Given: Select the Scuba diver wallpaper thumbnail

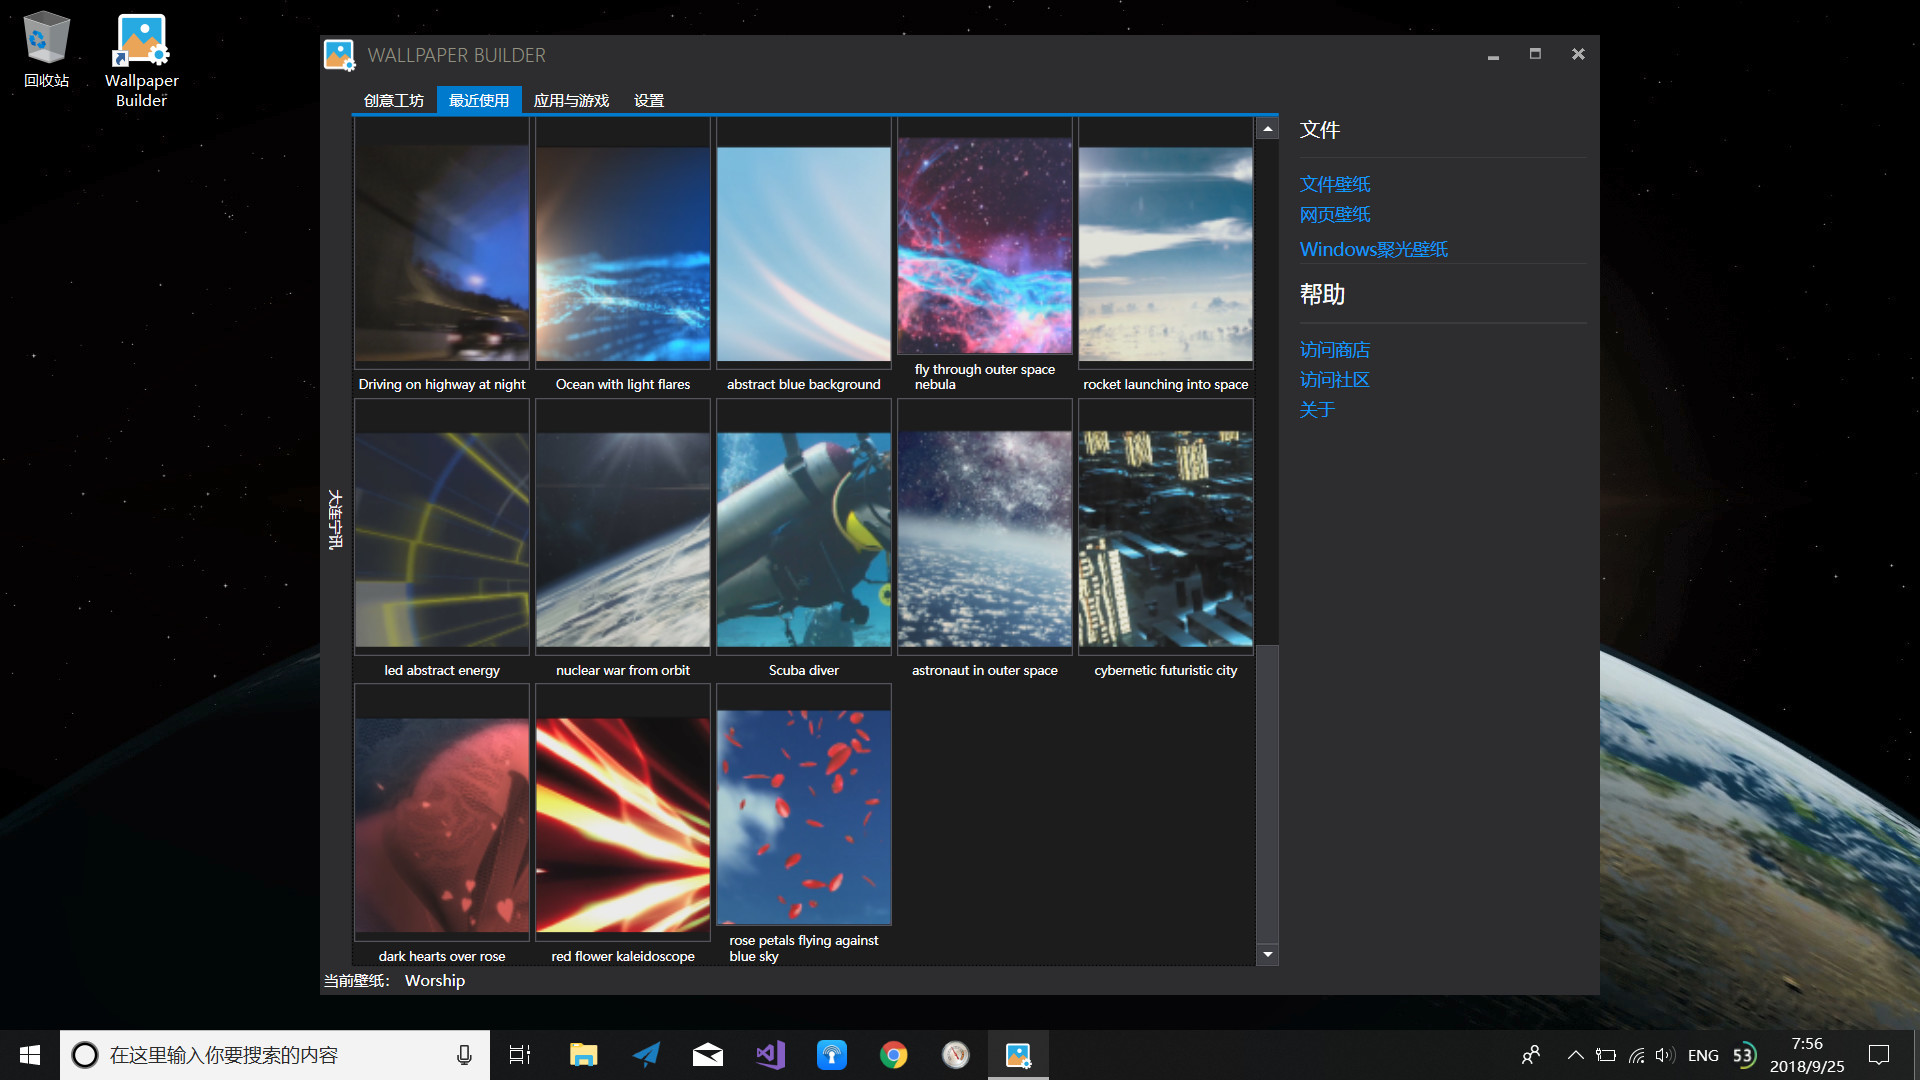Looking at the screenshot, I should pos(803,527).
